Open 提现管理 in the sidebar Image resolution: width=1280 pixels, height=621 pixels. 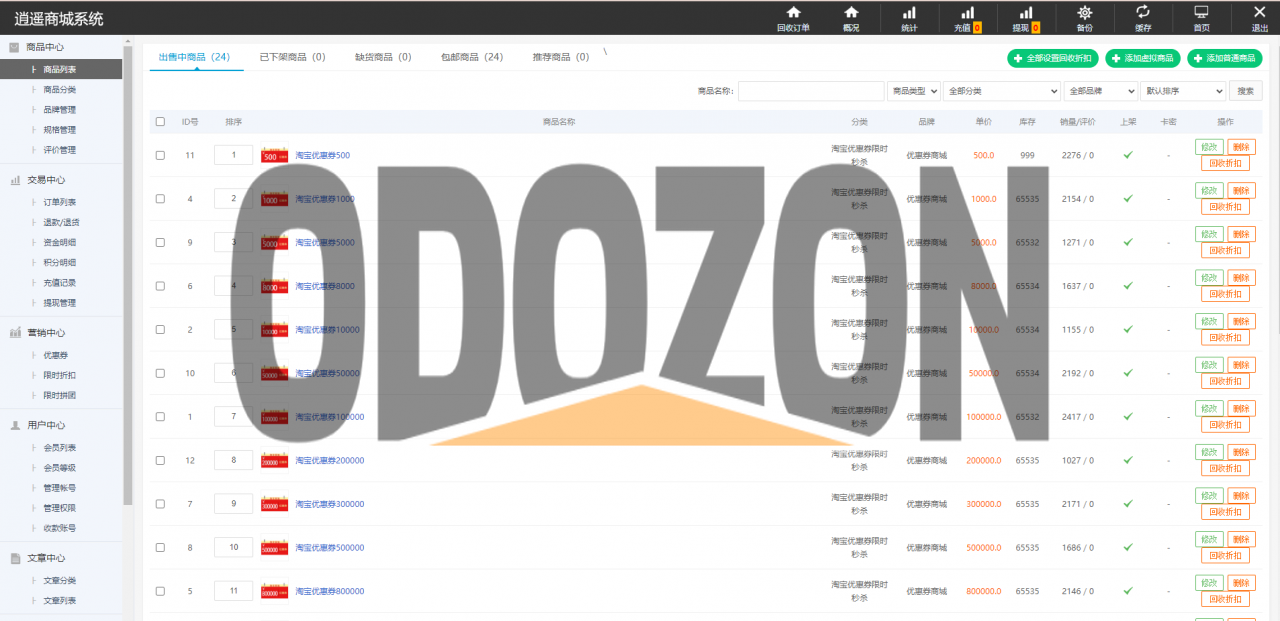59,303
